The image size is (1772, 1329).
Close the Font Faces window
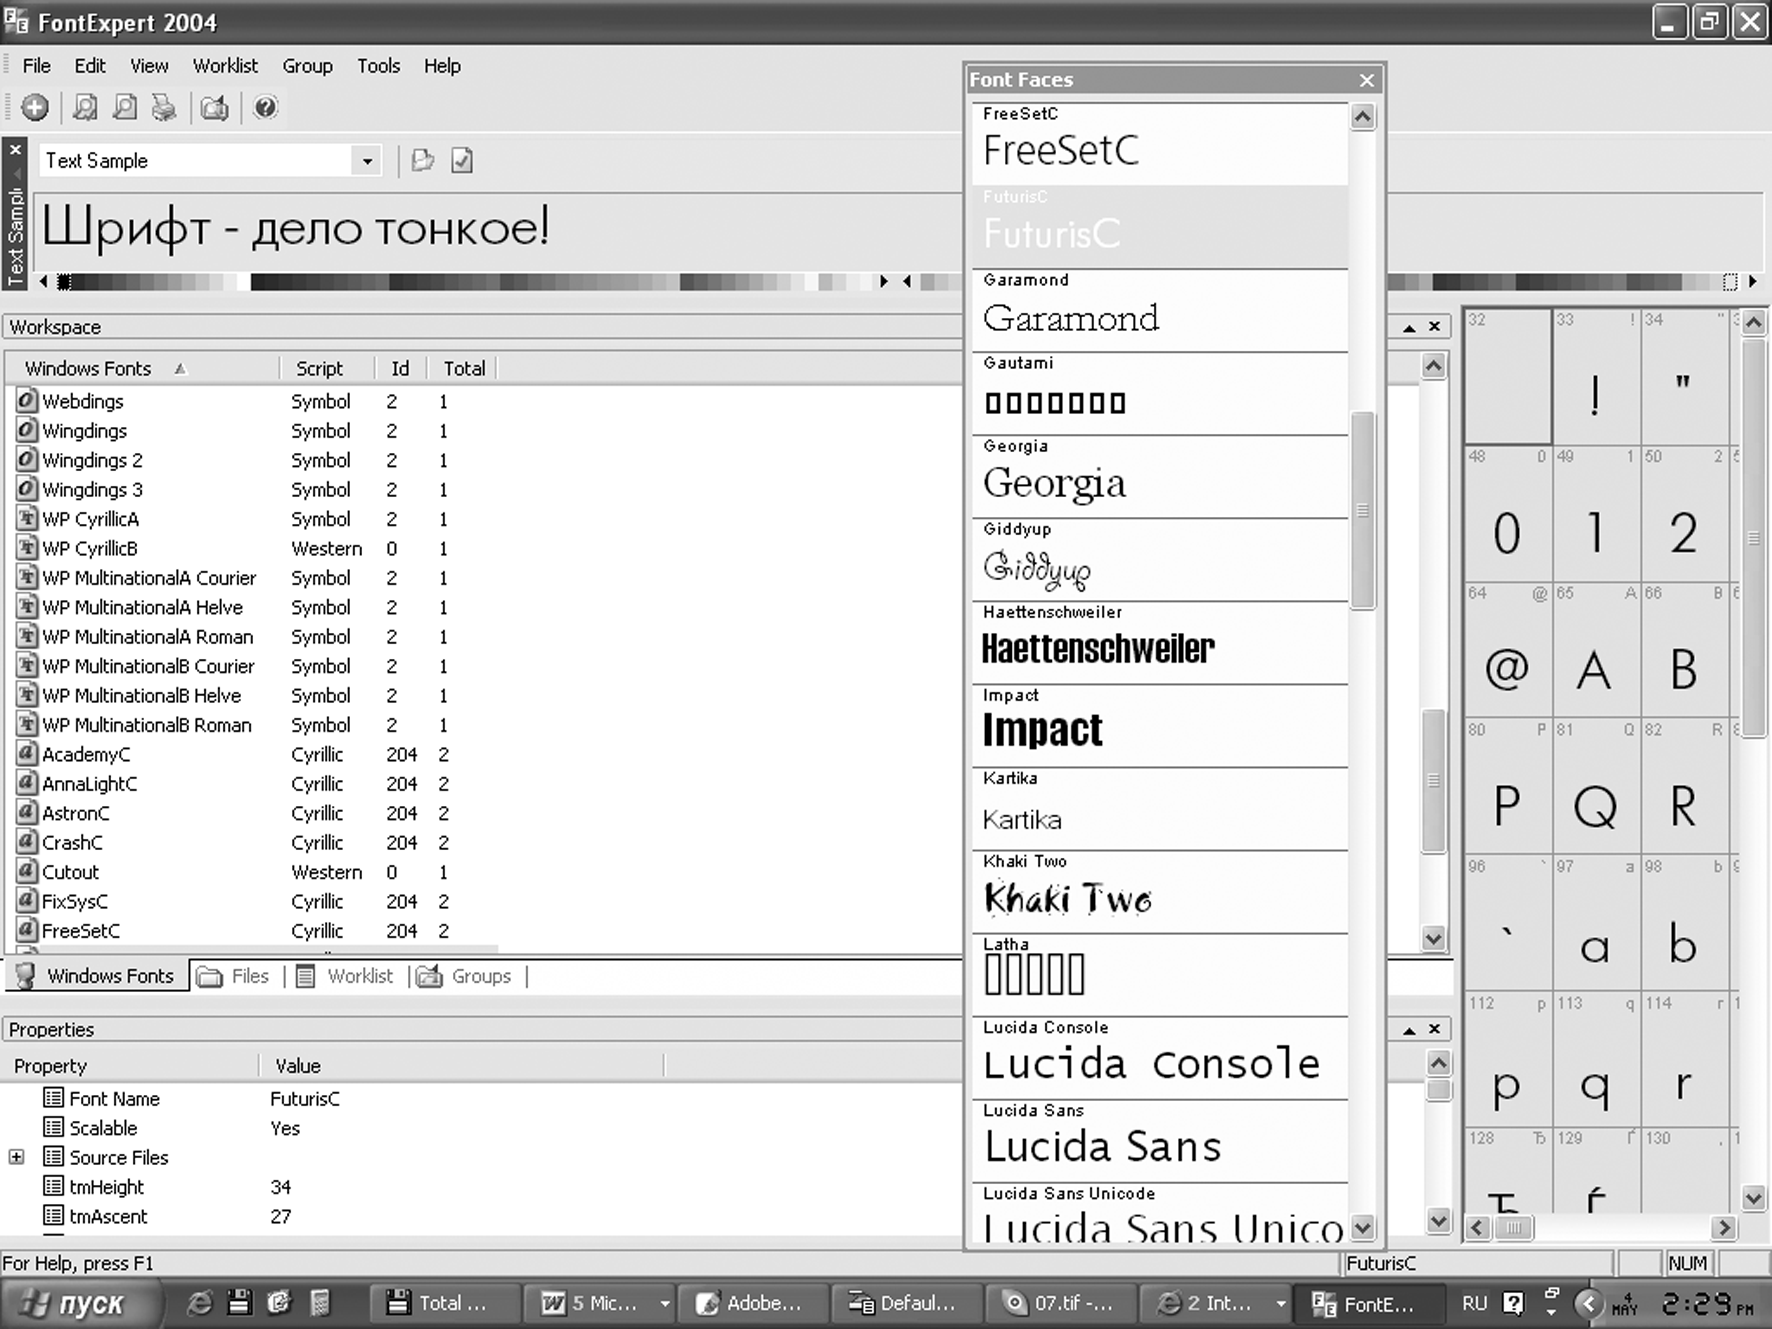[1367, 80]
